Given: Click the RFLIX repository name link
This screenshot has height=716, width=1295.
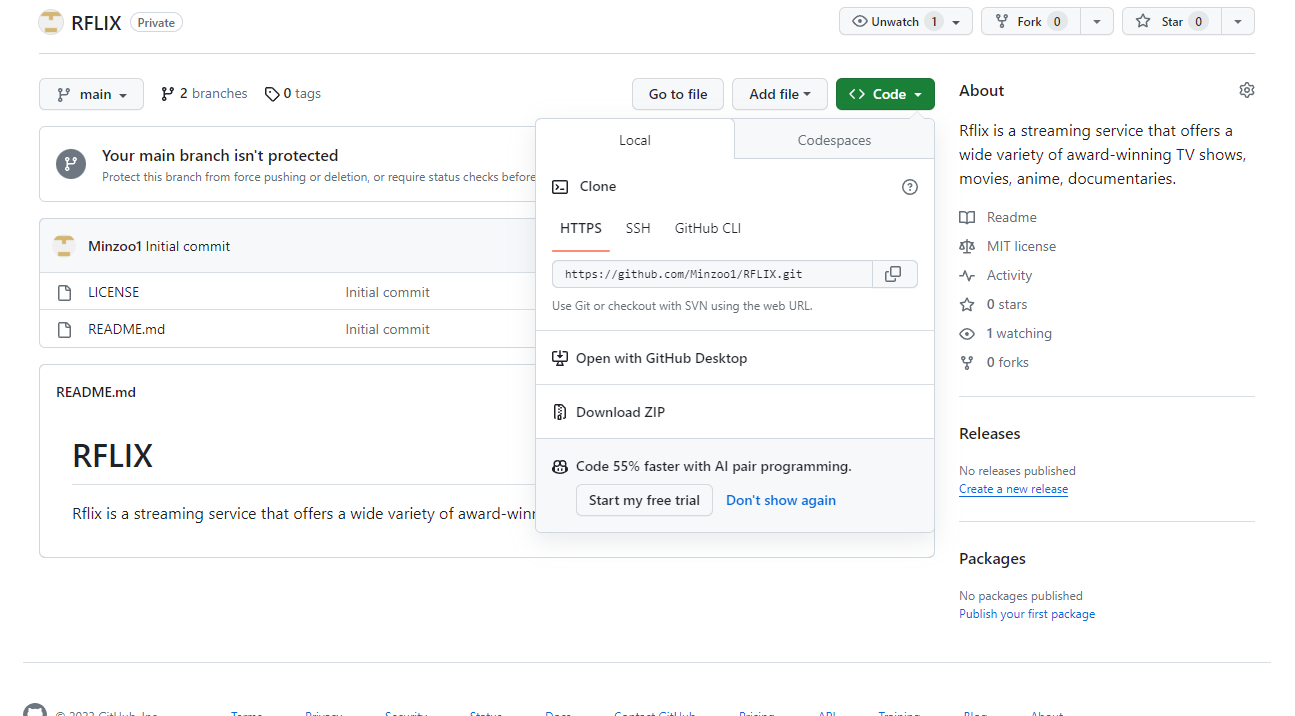Looking at the screenshot, I should [96, 22].
